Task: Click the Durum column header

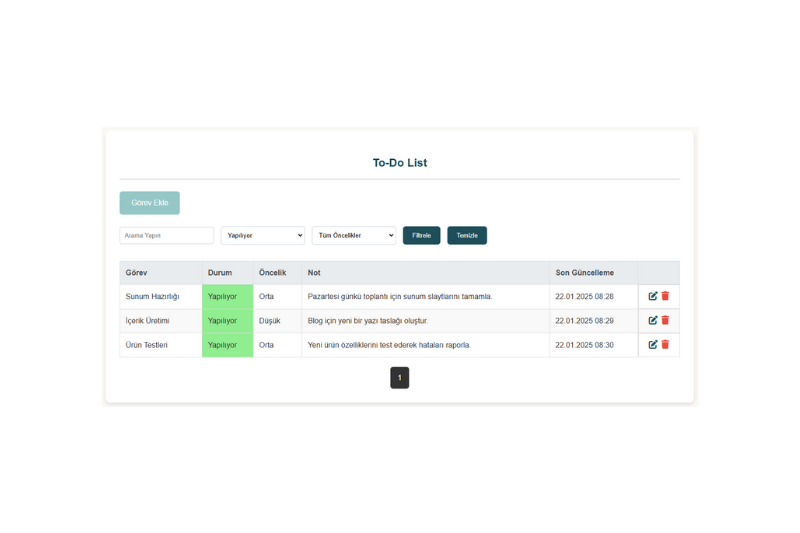Action: click(219, 272)
